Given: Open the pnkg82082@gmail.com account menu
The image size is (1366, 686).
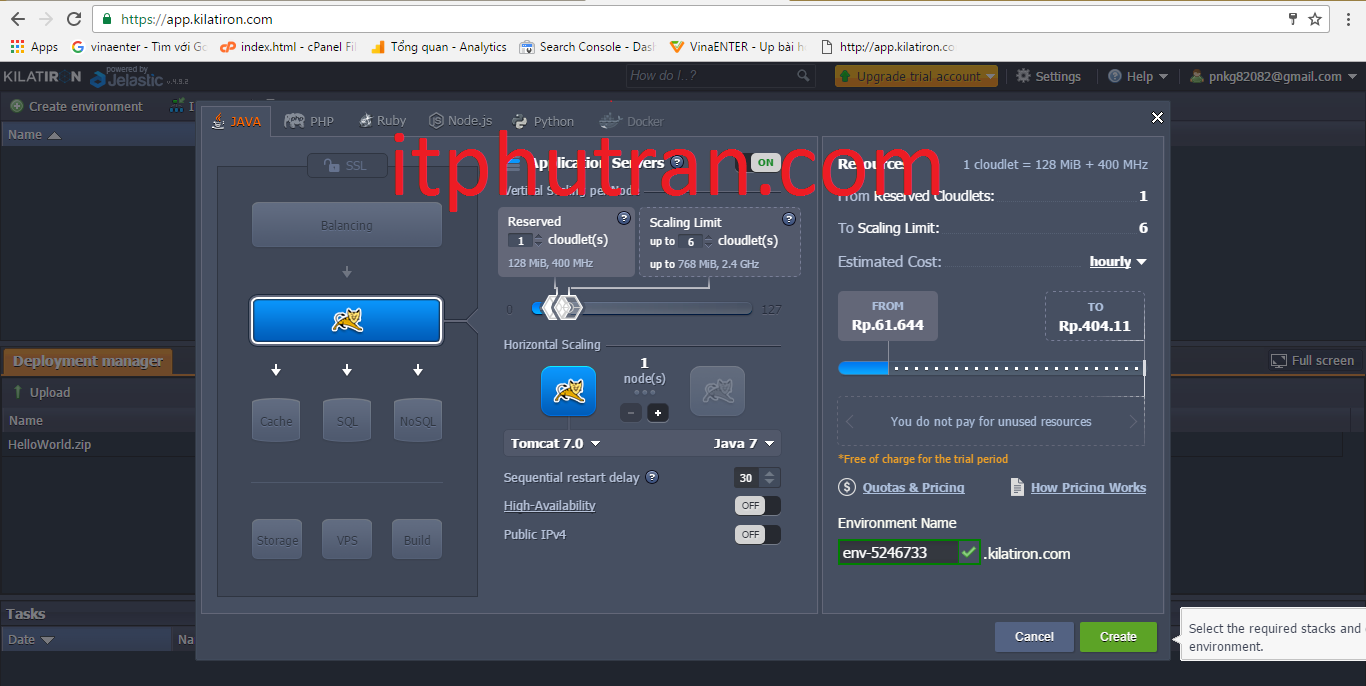Looking at the screenshot, I should point(1273,76).
